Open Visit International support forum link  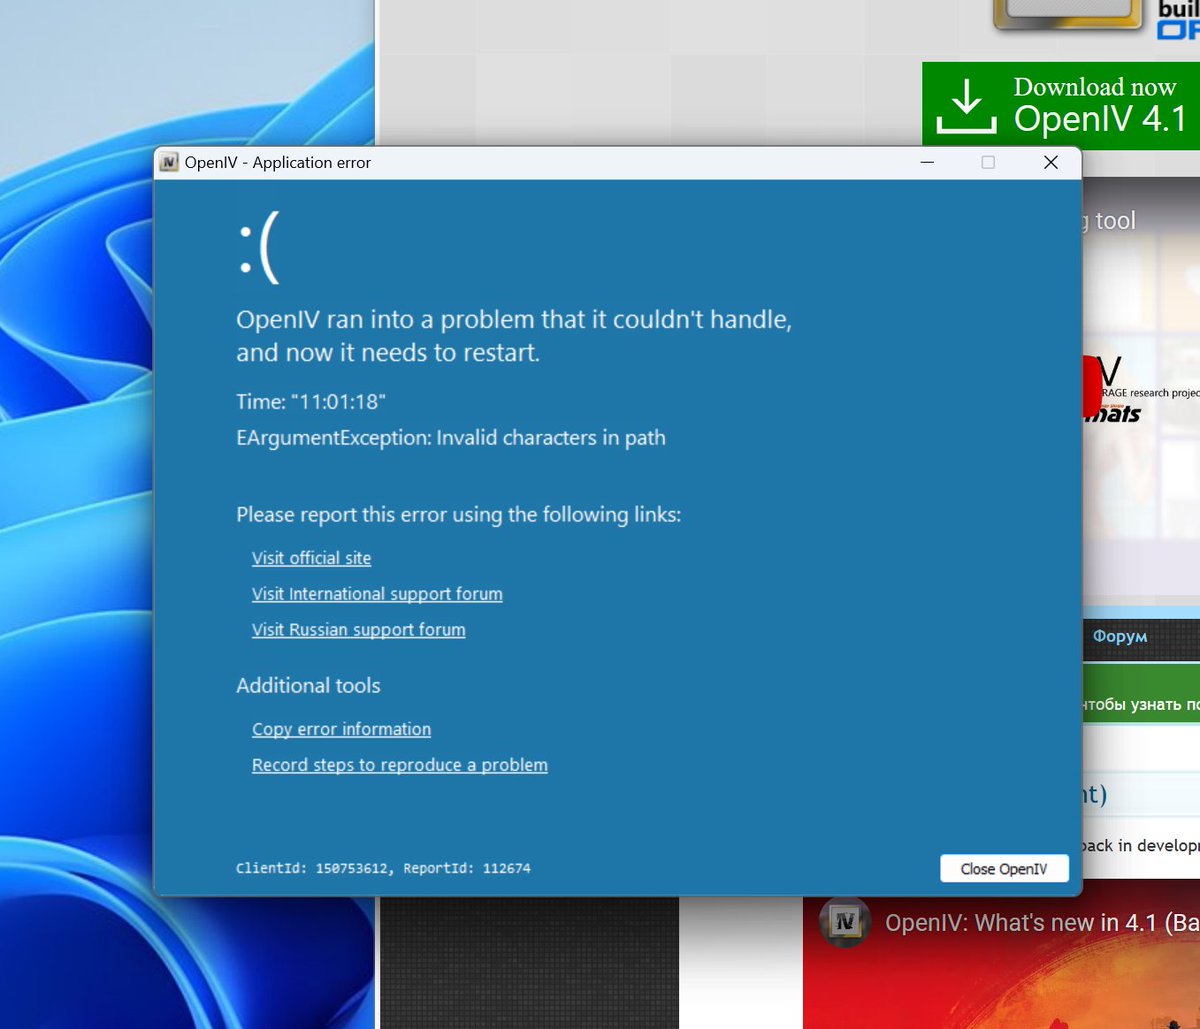tap(377, 594)
